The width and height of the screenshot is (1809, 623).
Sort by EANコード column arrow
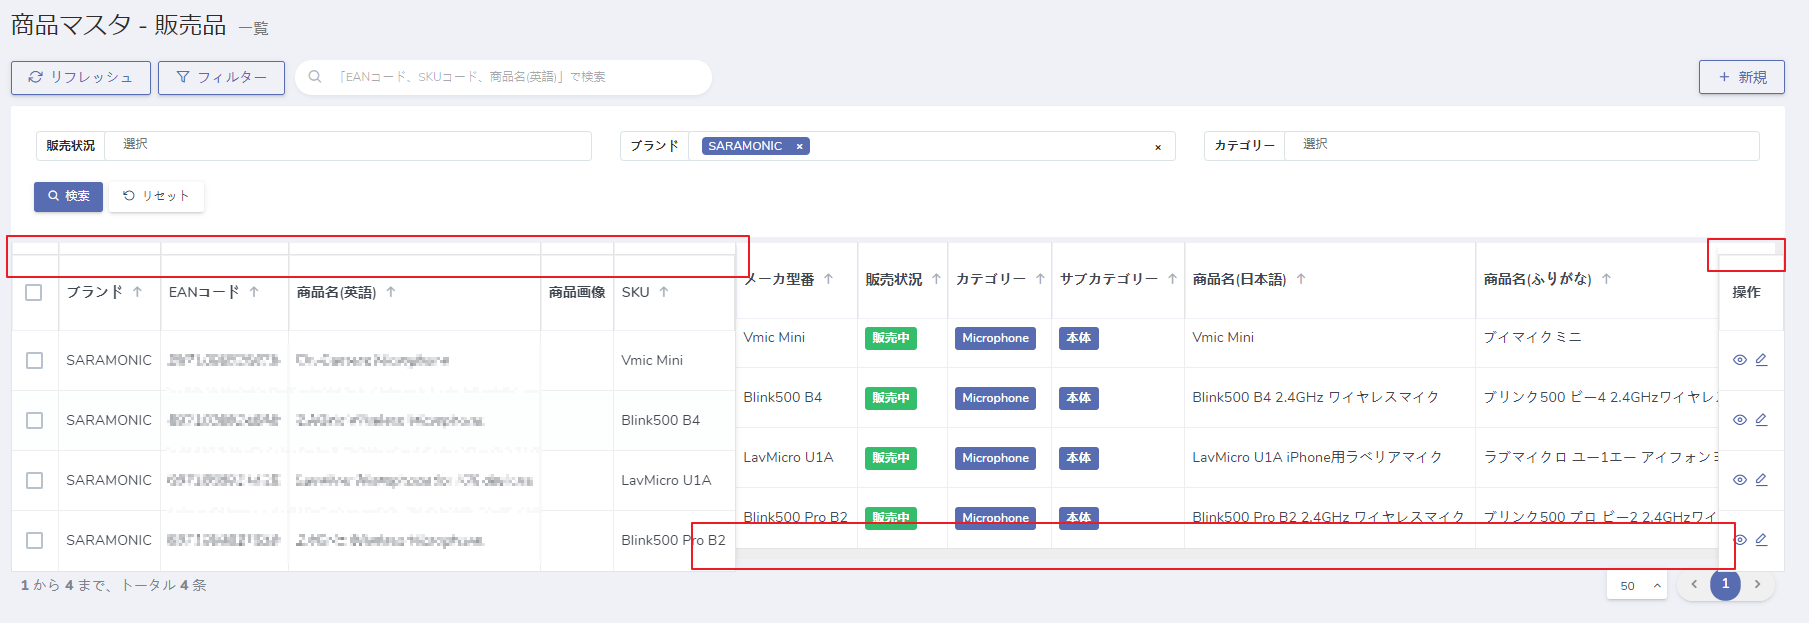(x=254, y=292)
